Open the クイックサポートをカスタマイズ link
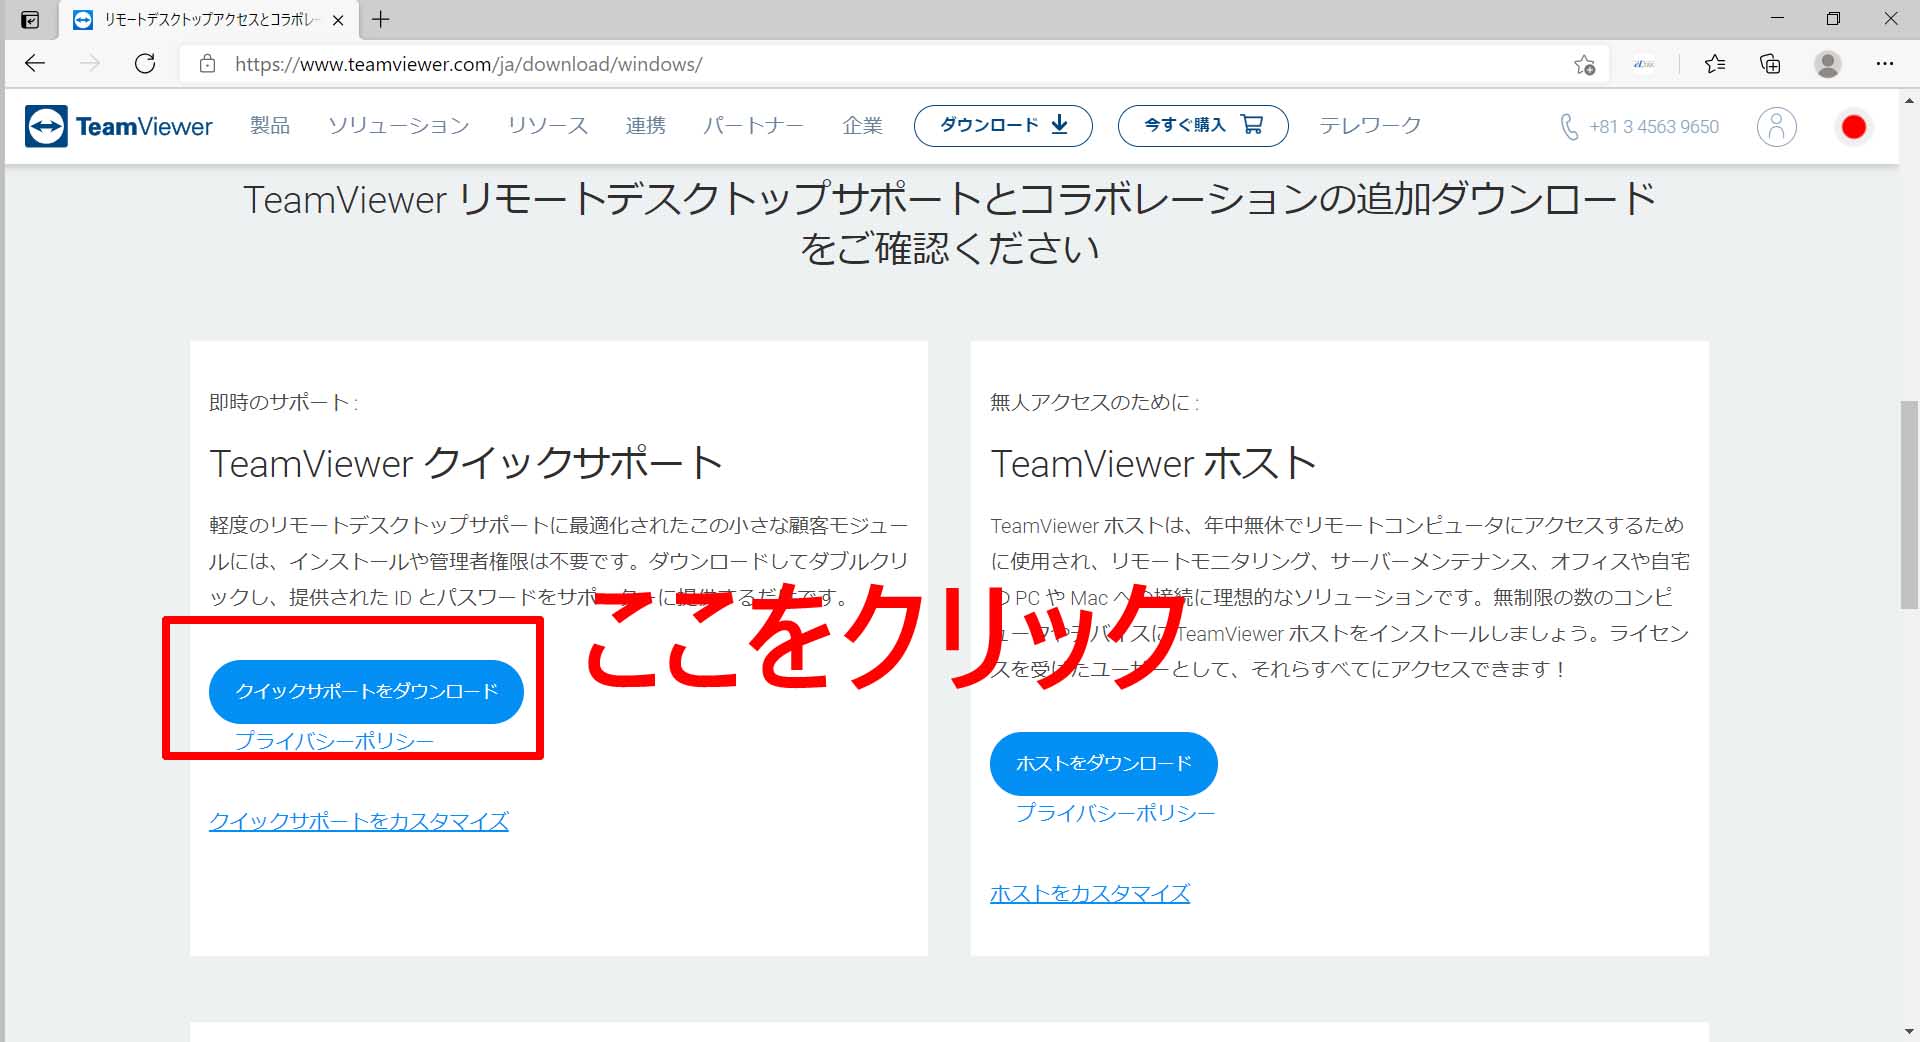Screen dimensions: 1920x1042 (358, 821)
